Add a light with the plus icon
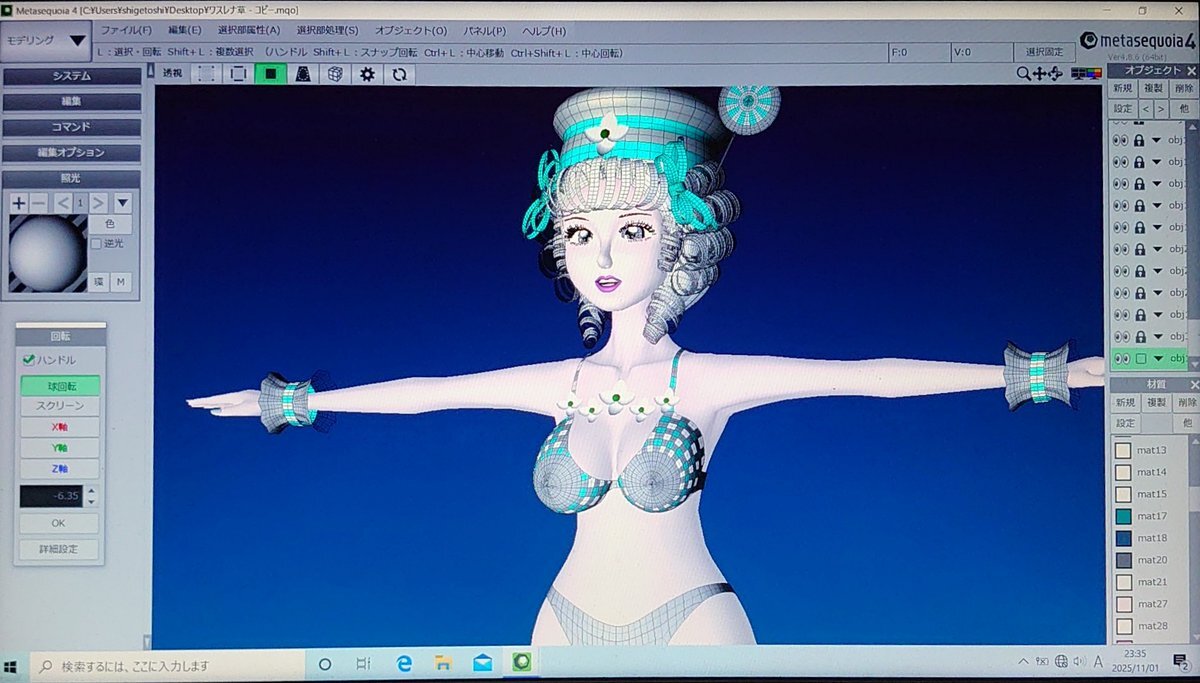Screen dimensions: 1200x683 pos(19,203)
